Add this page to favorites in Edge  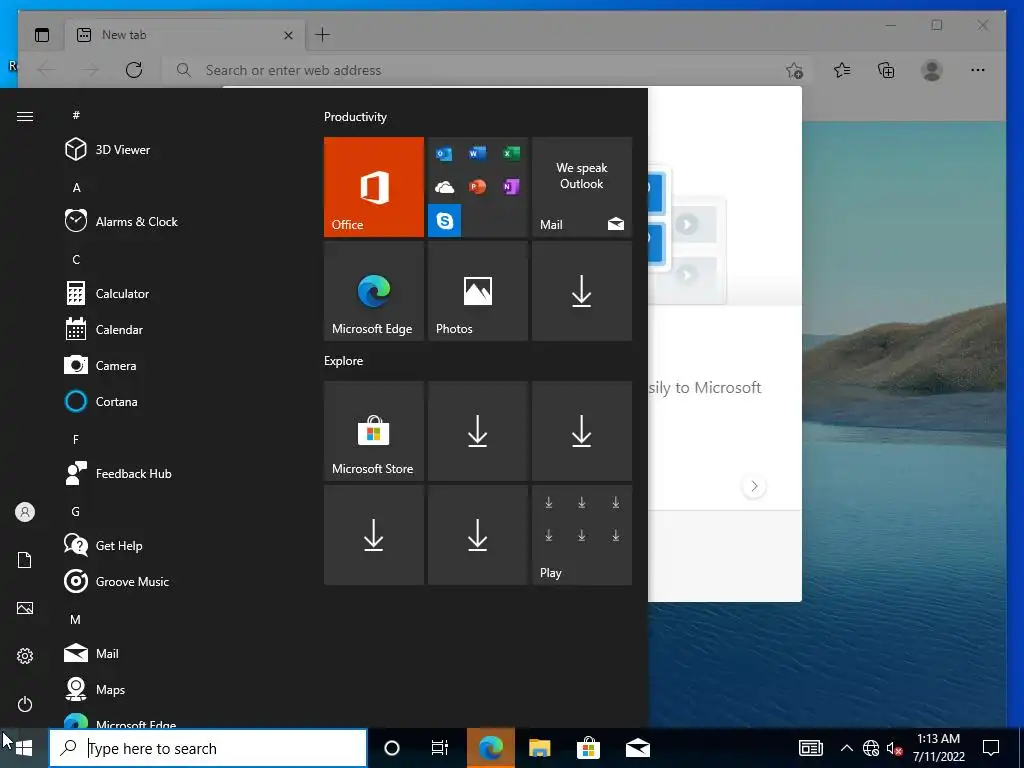pyautogui.click(x=794, y=71)
